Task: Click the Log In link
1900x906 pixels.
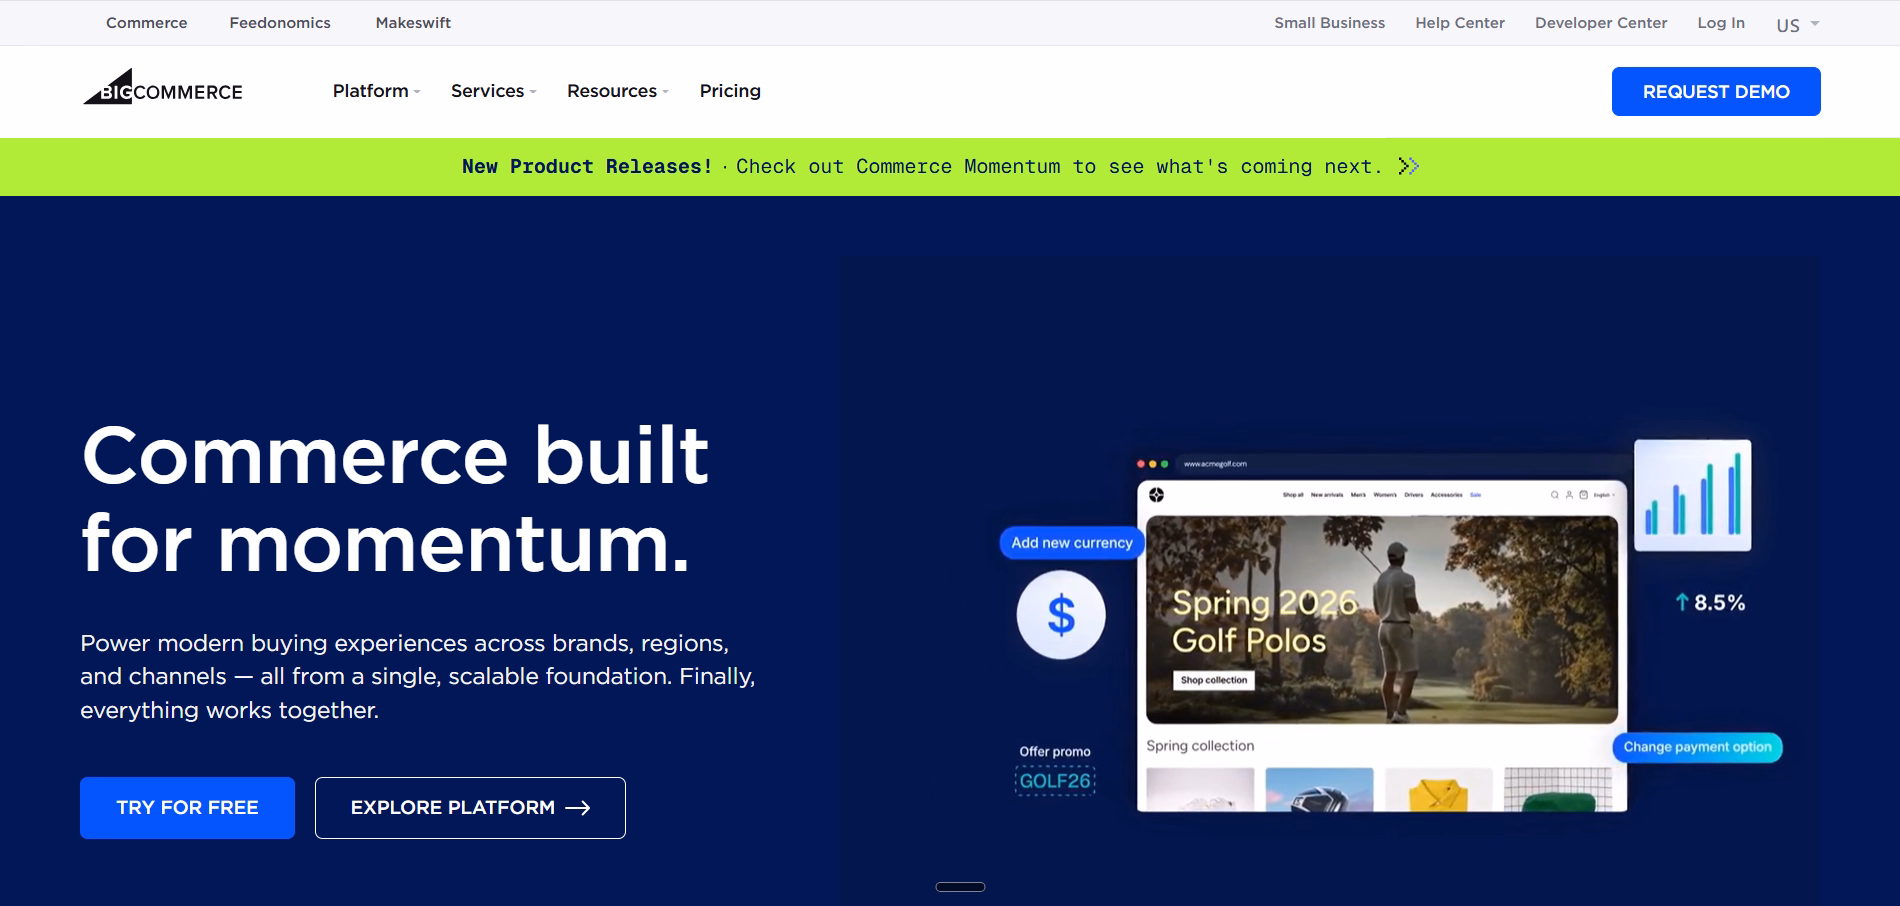Action: click(x=1721, y=23)
